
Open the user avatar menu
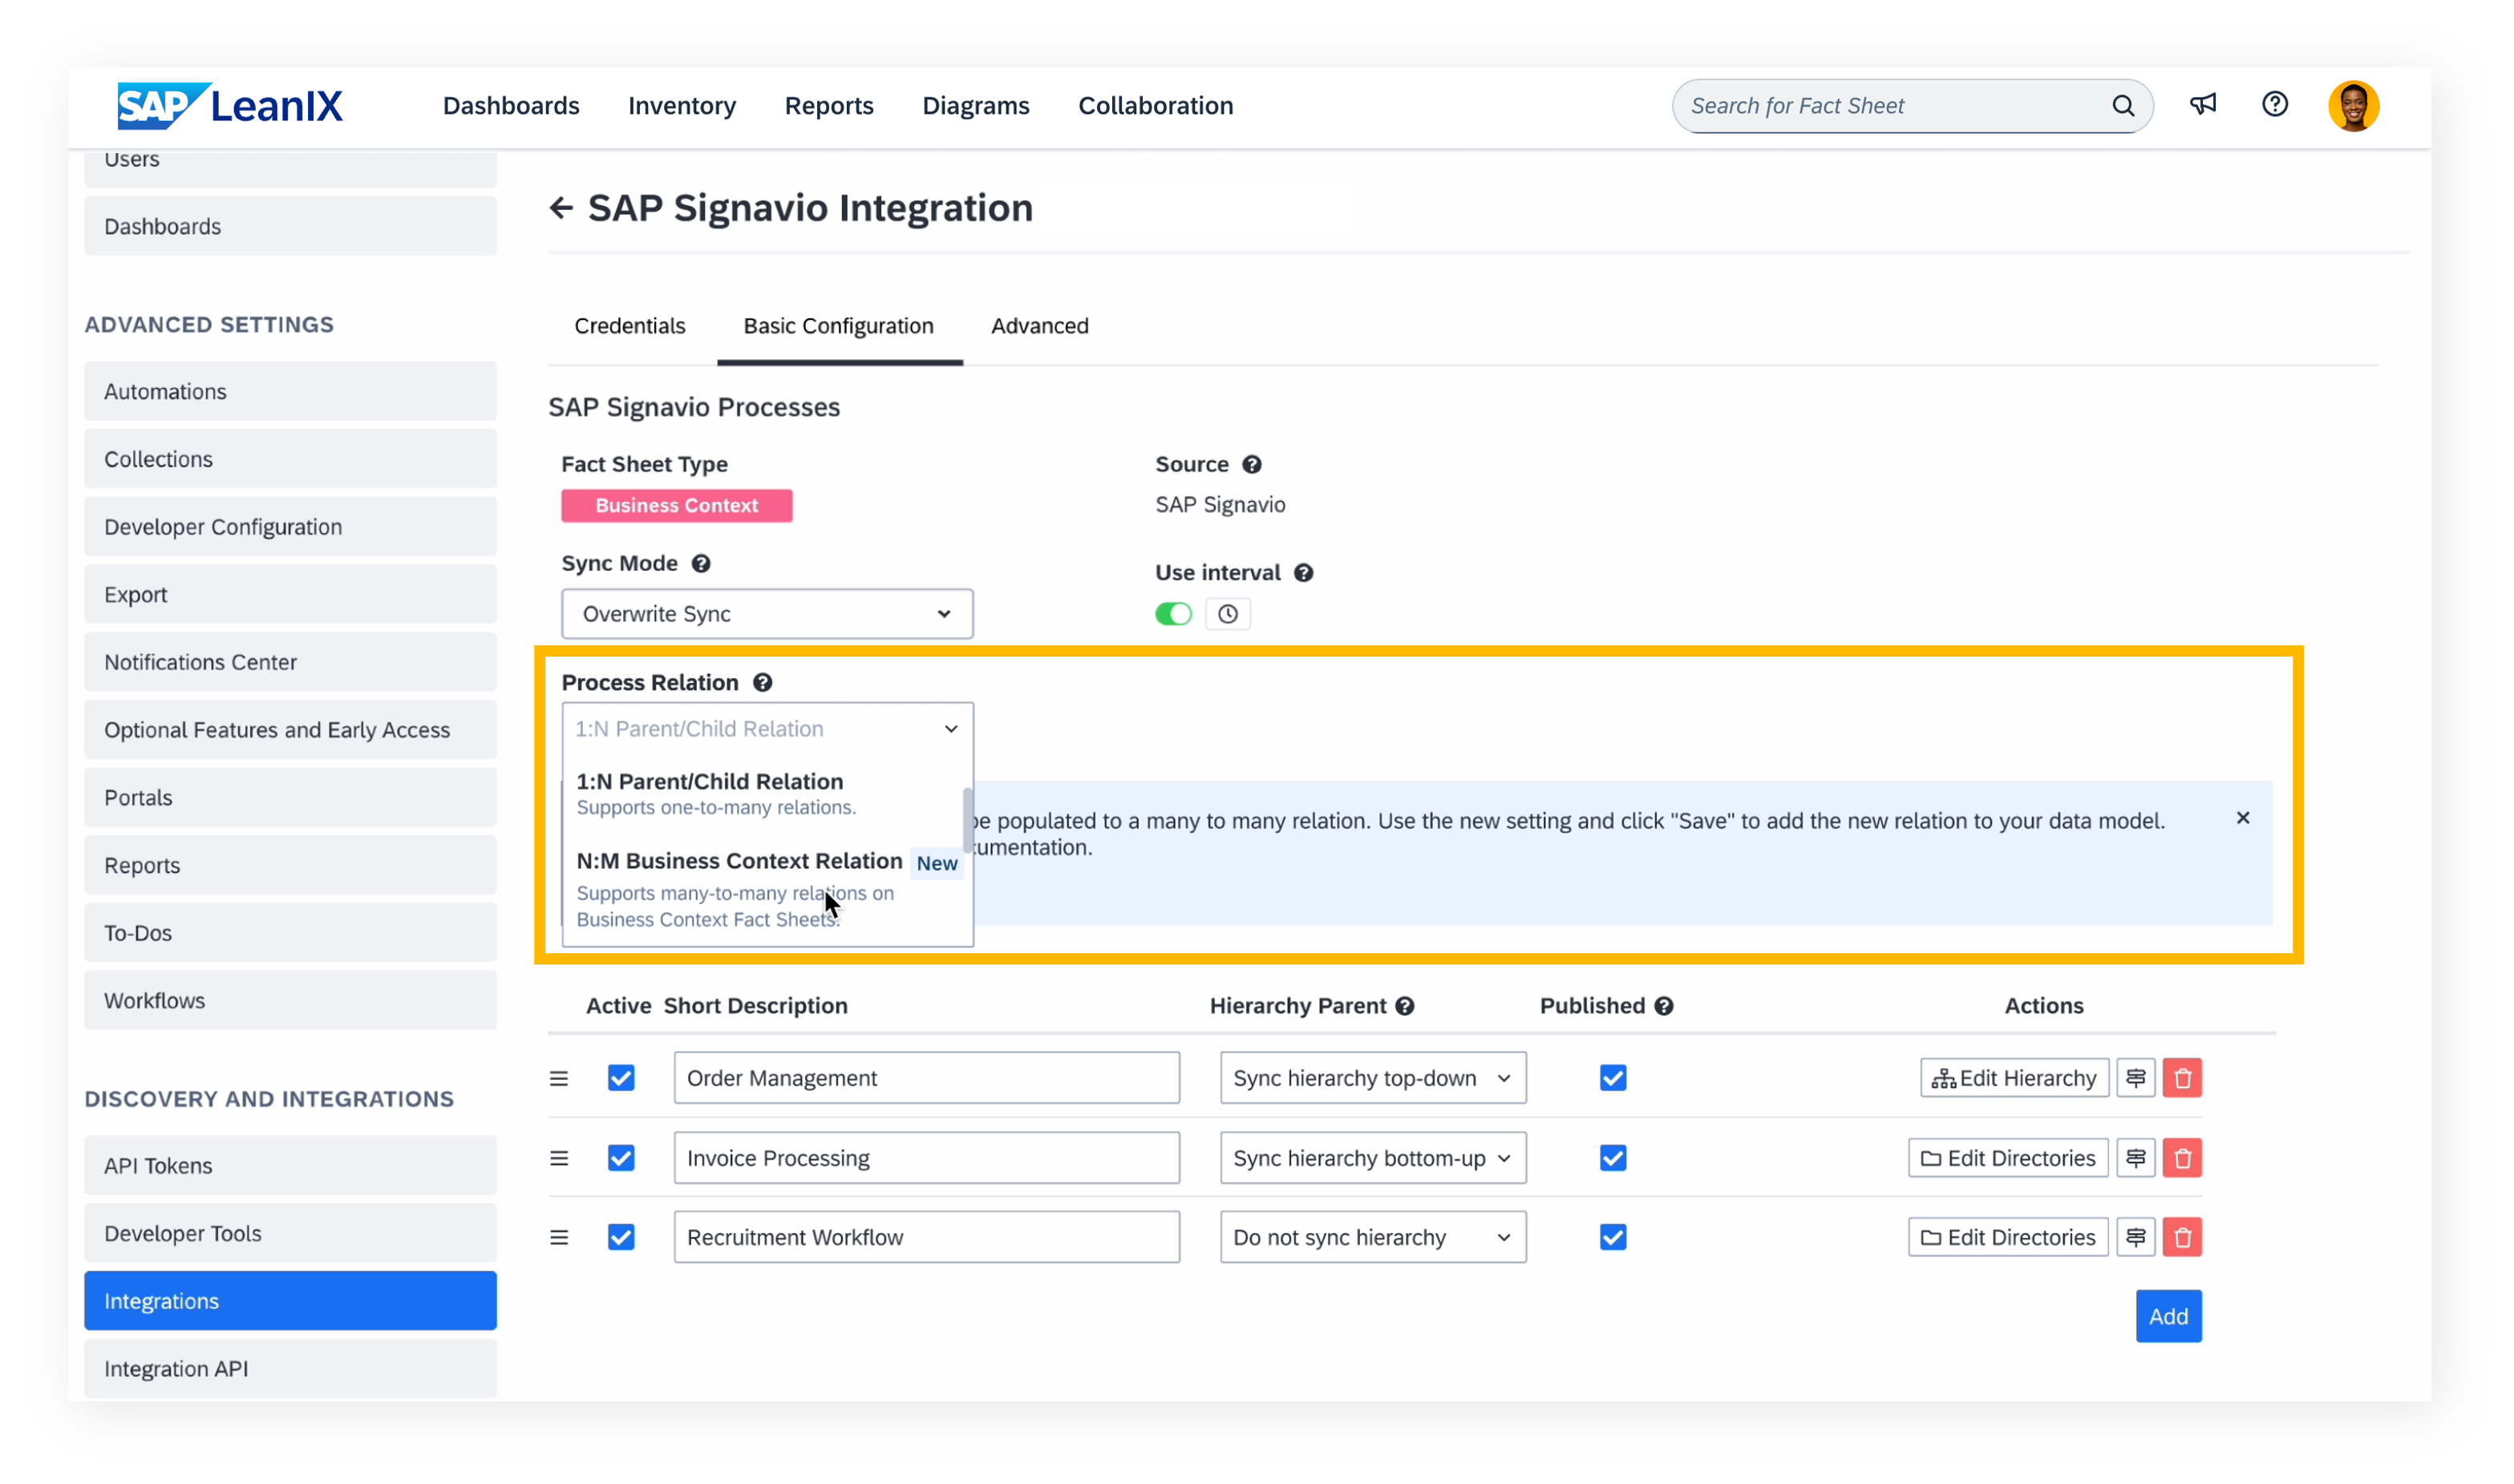point(2353,106)
